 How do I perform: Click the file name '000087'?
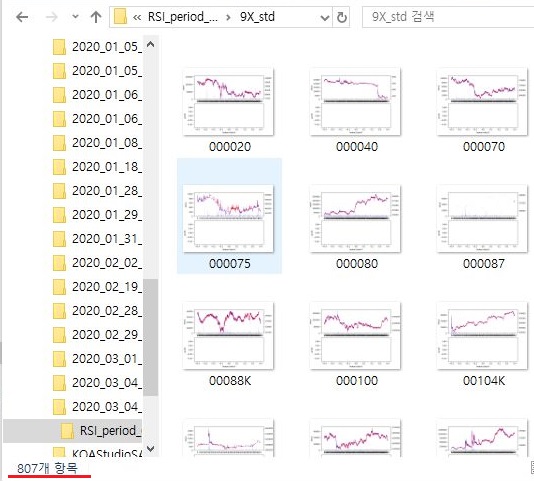pyautogui.click(x=484, y=264)
